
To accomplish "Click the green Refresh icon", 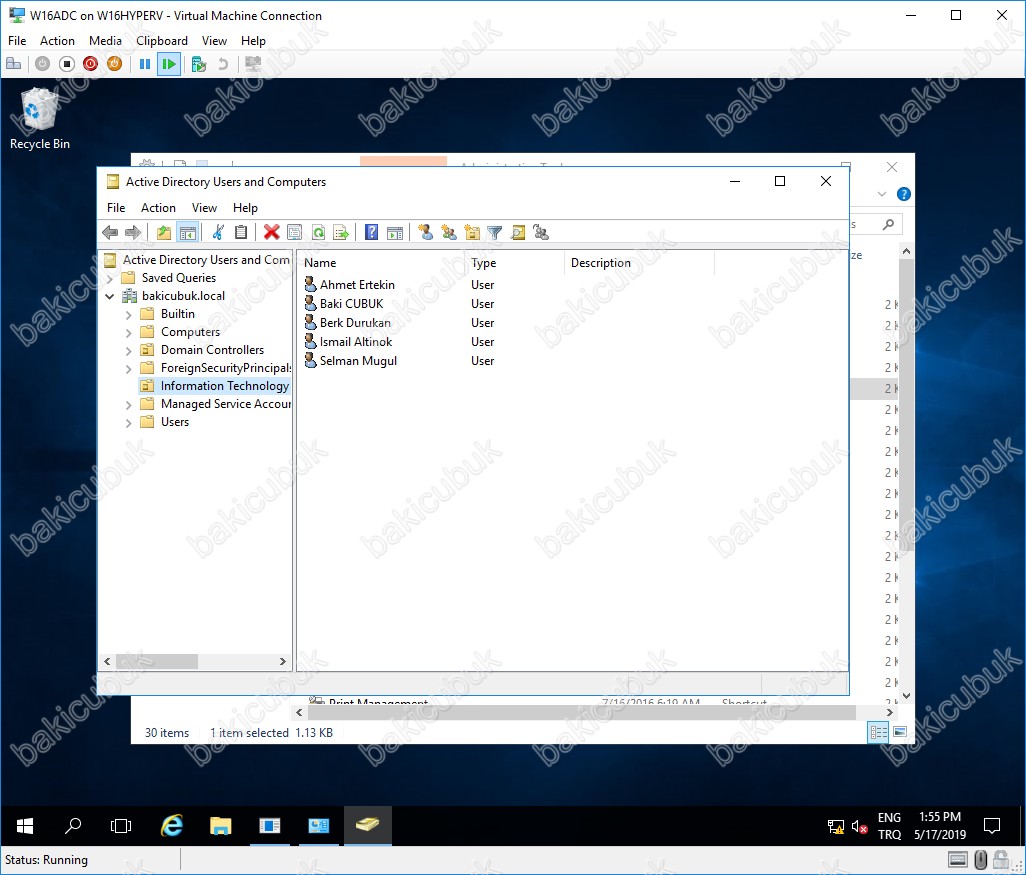I will (x=318, y=232).
